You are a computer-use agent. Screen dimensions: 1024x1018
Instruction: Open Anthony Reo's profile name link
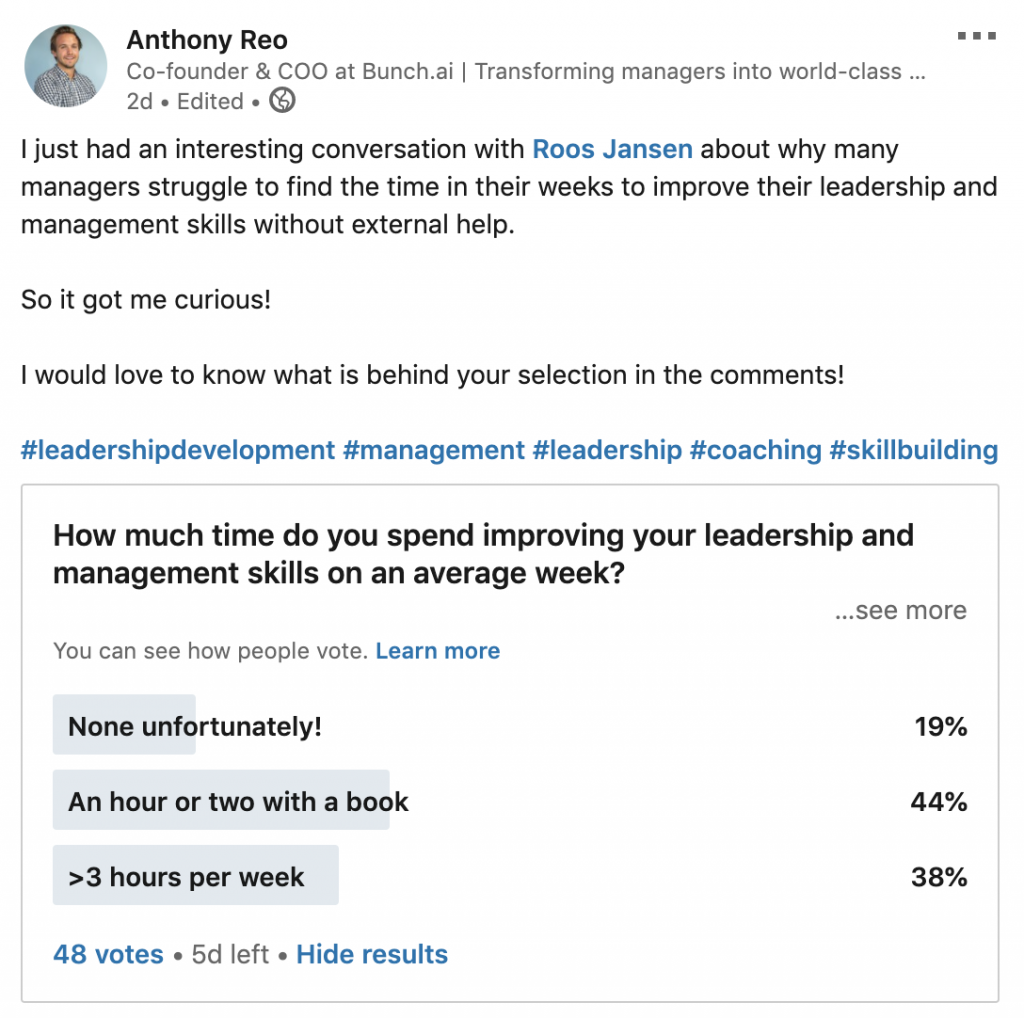click(207, 40)
